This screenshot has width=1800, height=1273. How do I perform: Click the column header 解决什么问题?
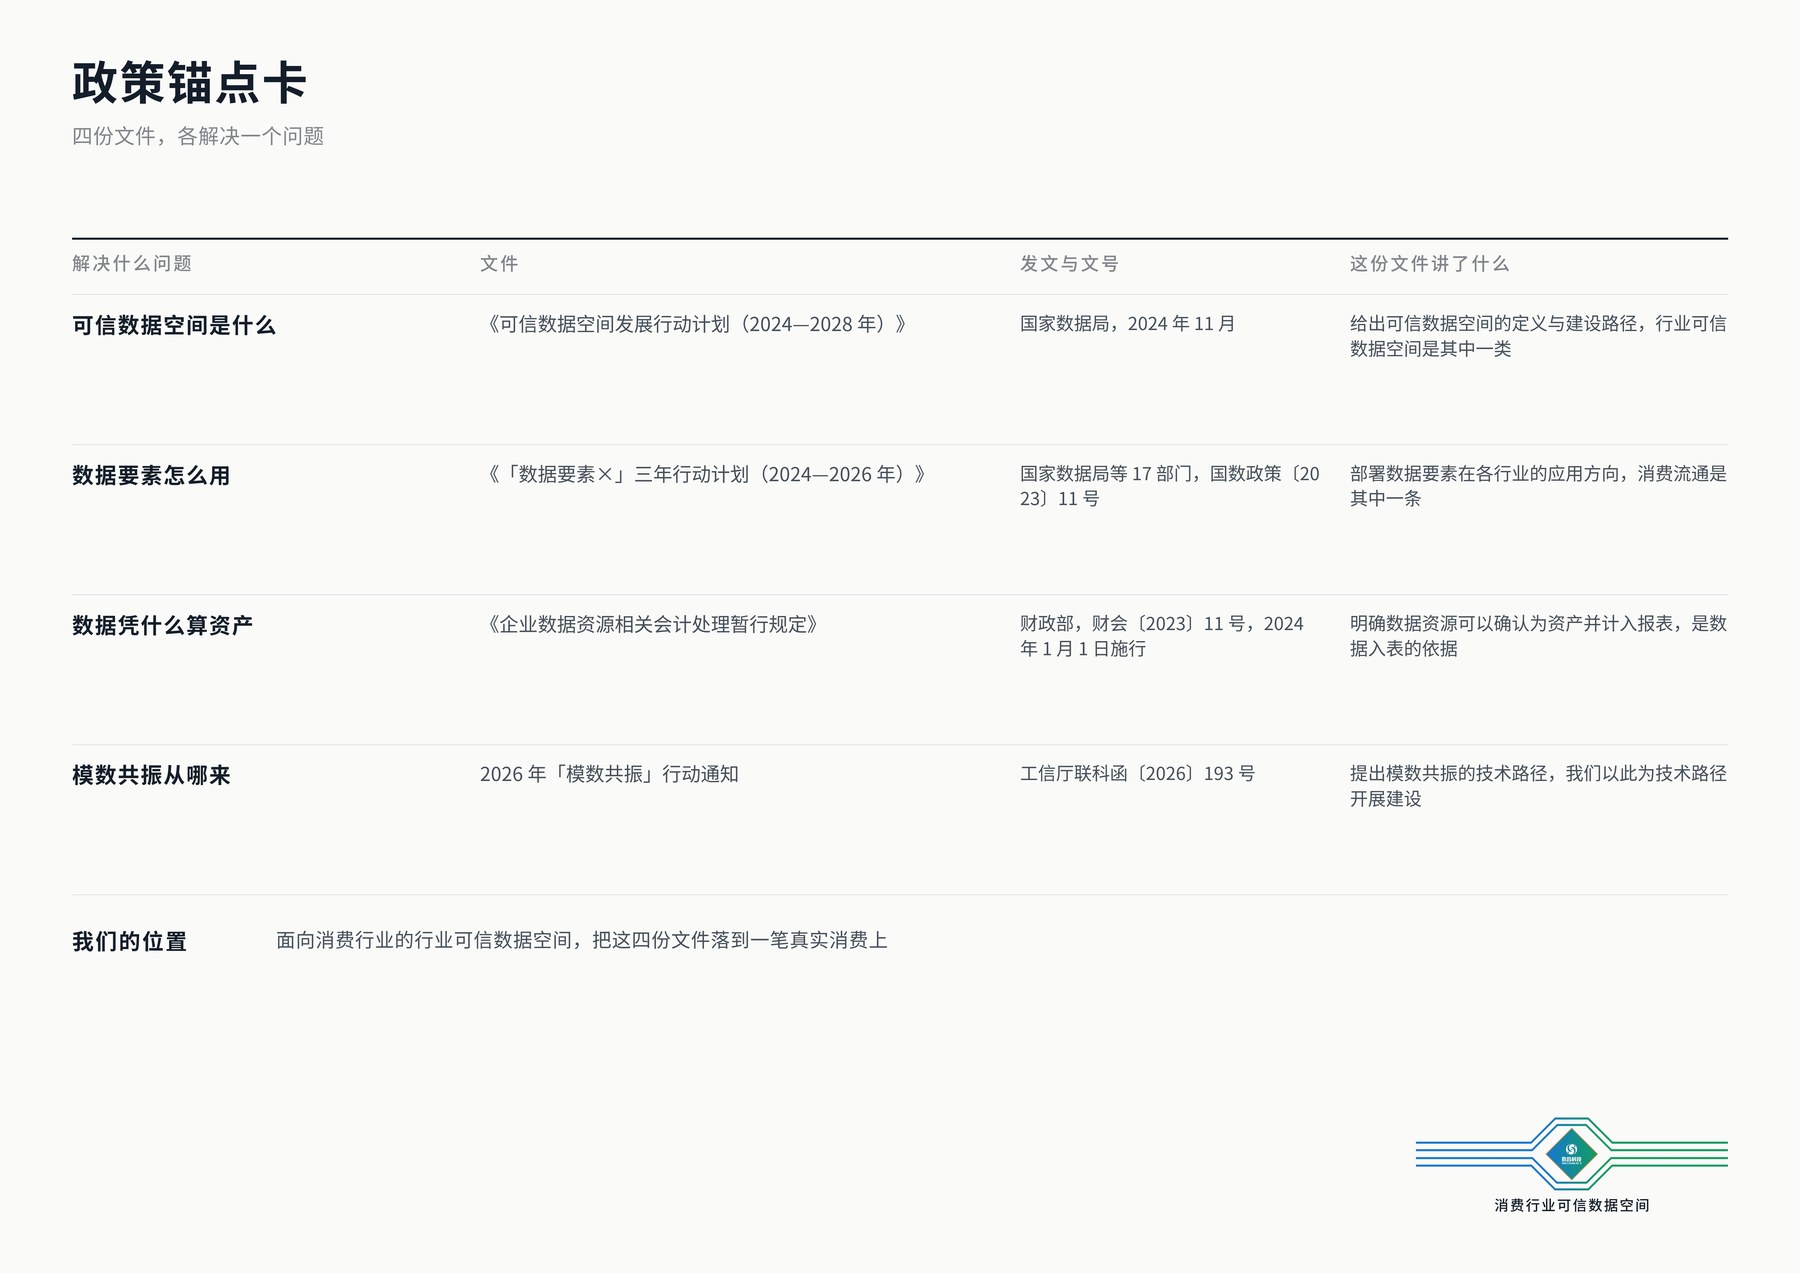pyautogui.click(x=132, y=263)
